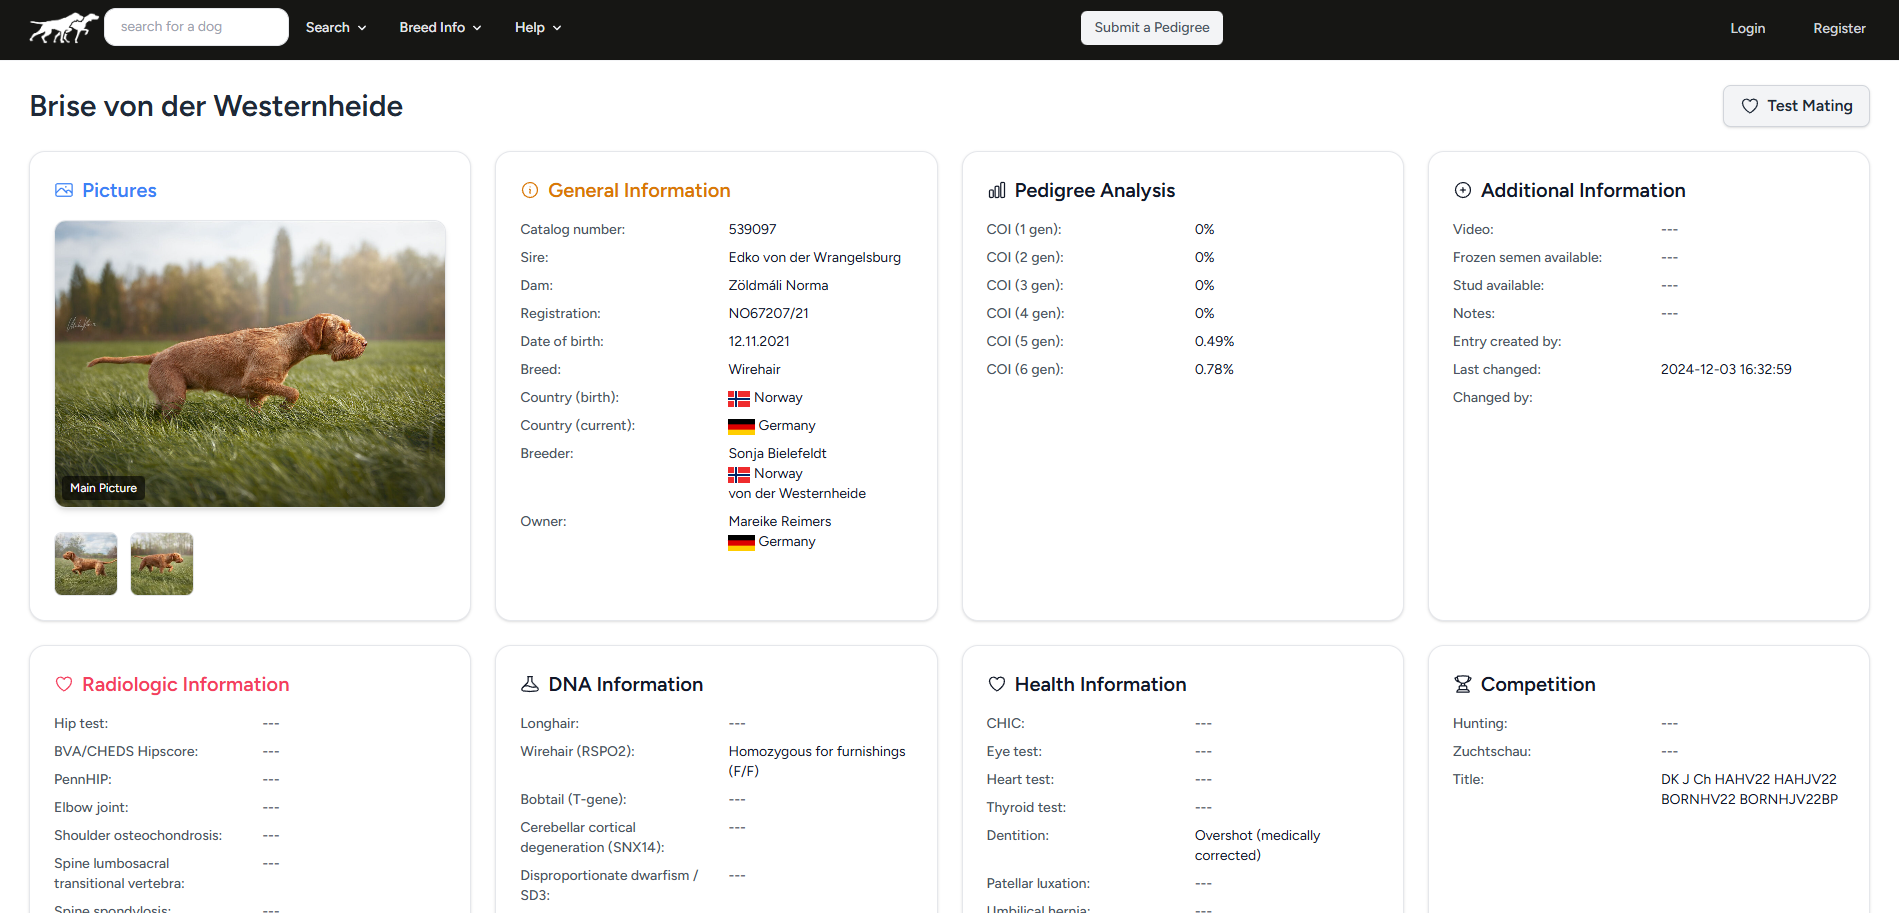This screenshot has width=1899, height=913.
Task: Click the General Information info icon
Action: coord(530,190)
